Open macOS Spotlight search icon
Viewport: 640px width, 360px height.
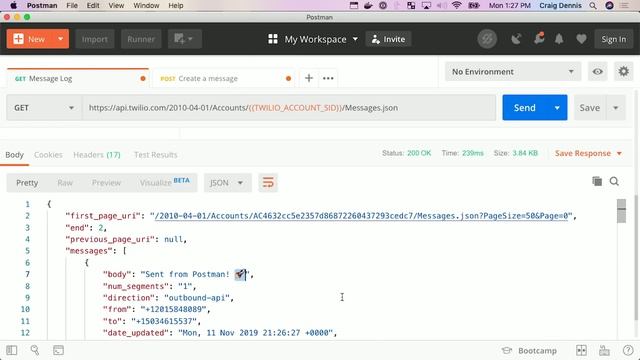593,6
